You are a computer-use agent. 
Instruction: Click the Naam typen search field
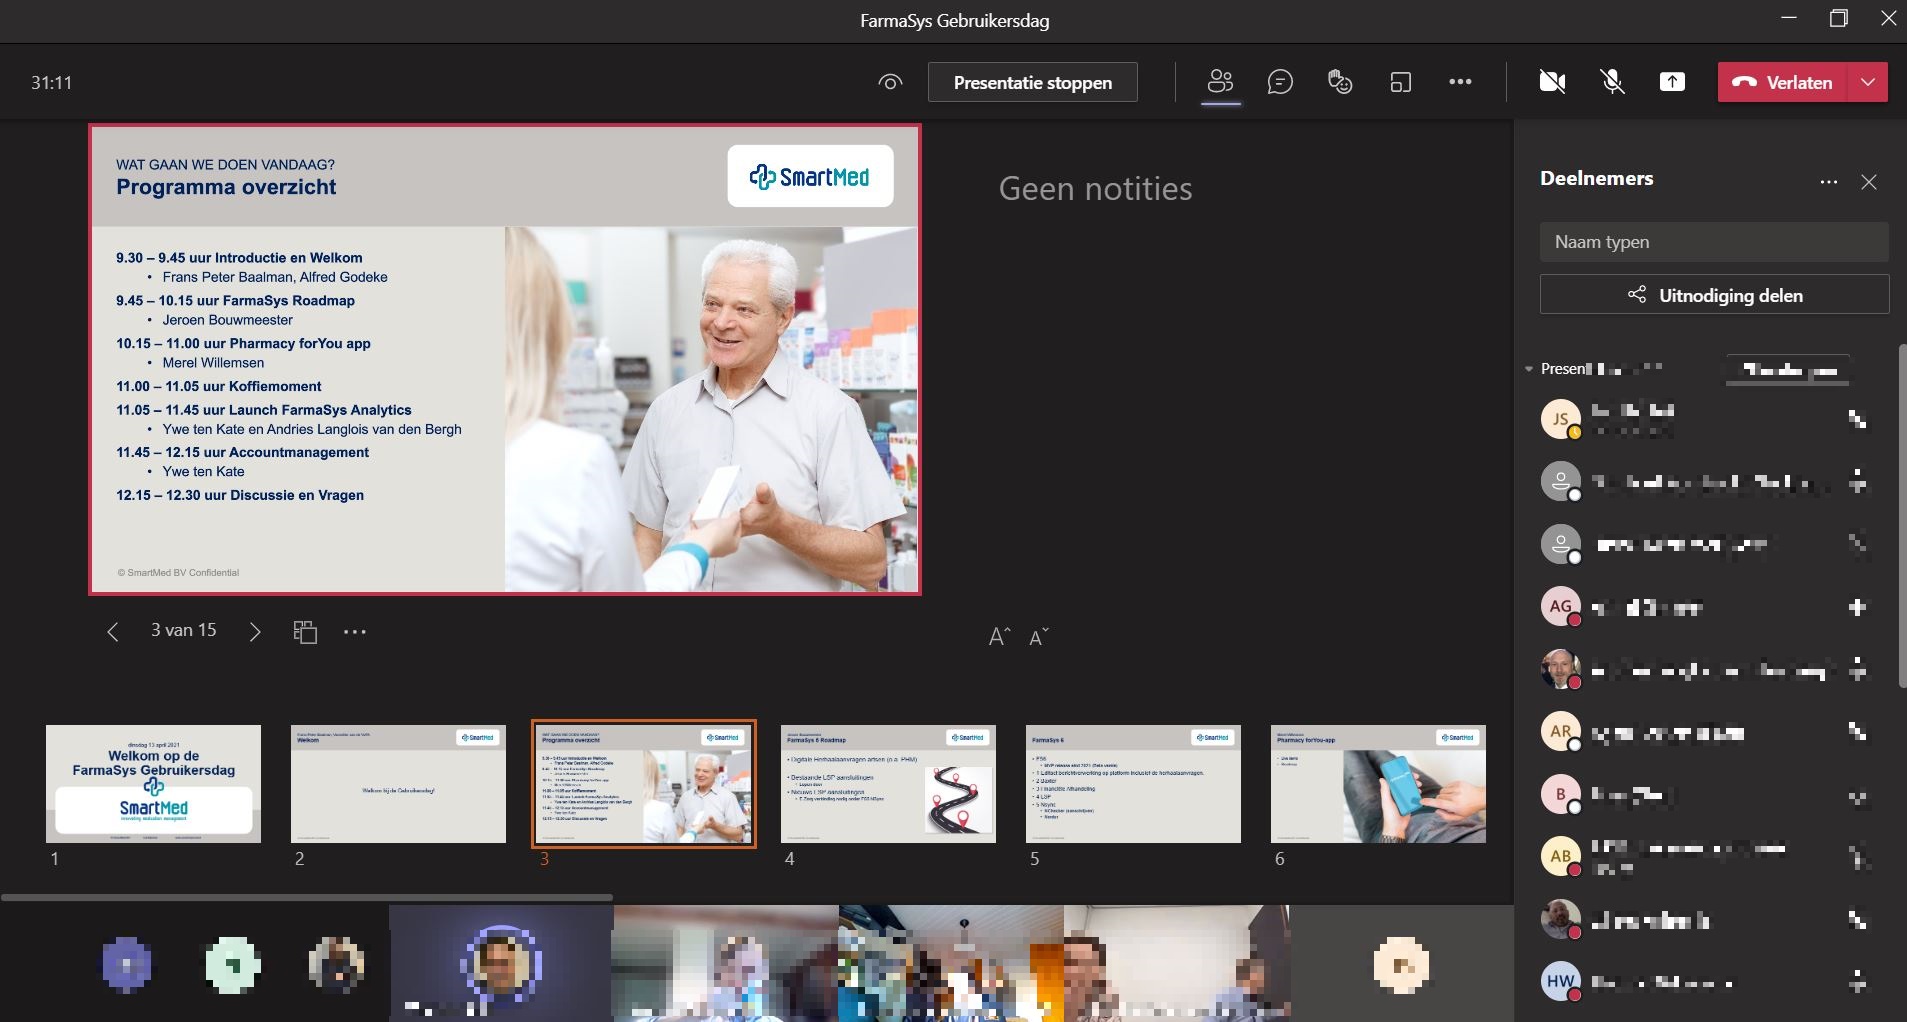point(1714,242)
